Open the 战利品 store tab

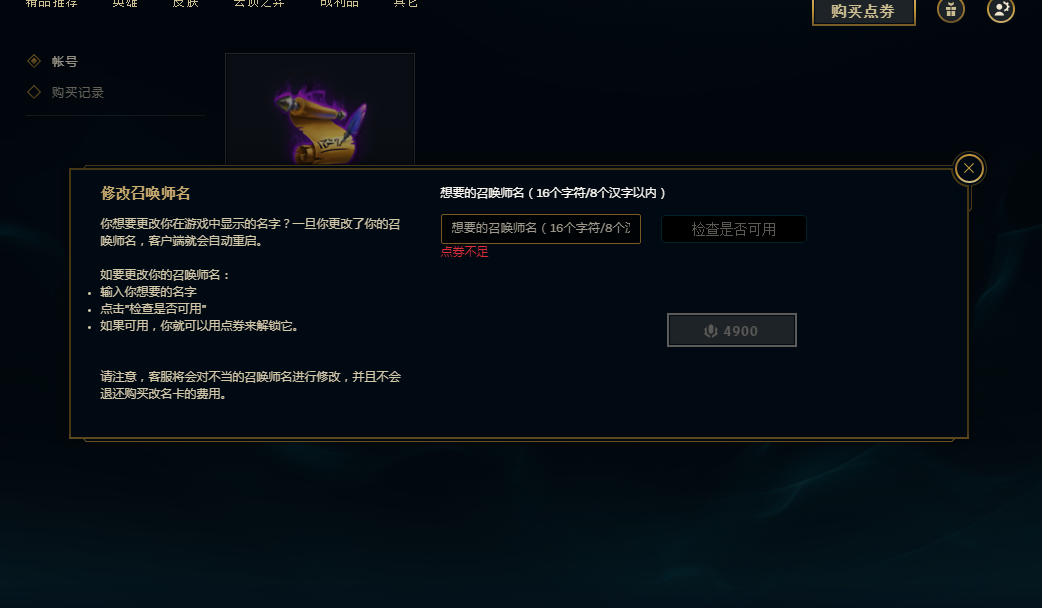(x=339, y=3)
